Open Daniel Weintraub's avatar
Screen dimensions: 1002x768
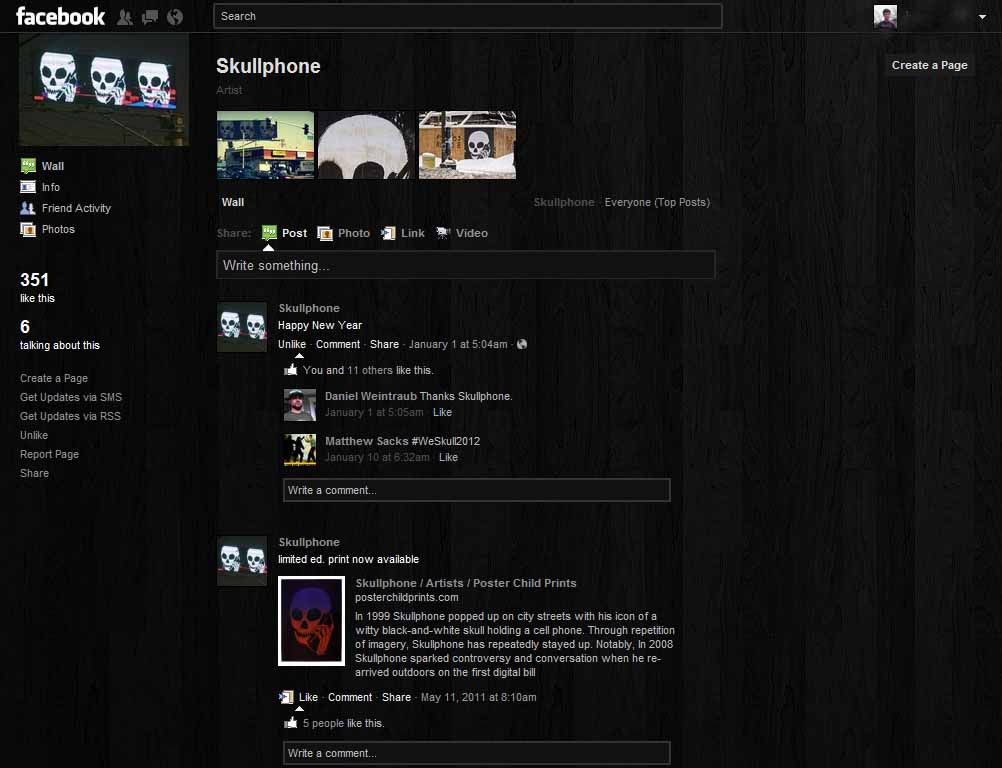(300, 405)
